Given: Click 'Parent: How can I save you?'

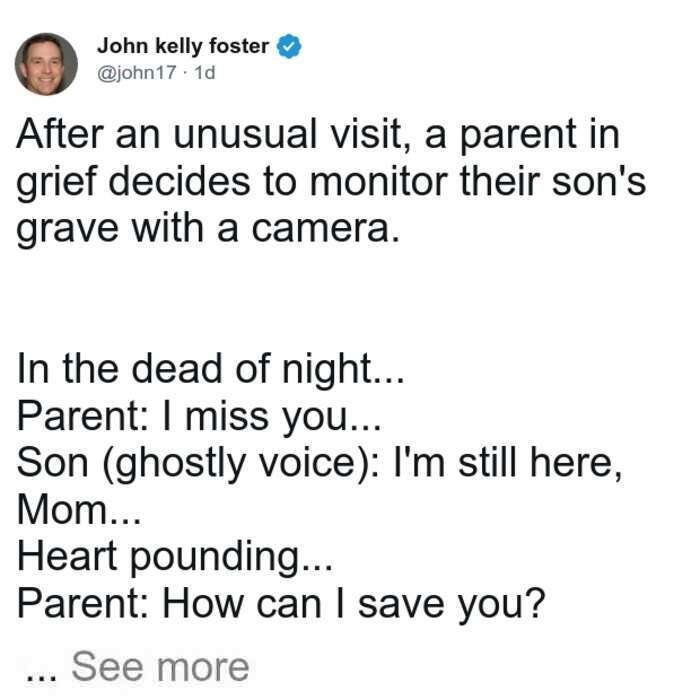Looking at the screenshot, I should point(281,604).
